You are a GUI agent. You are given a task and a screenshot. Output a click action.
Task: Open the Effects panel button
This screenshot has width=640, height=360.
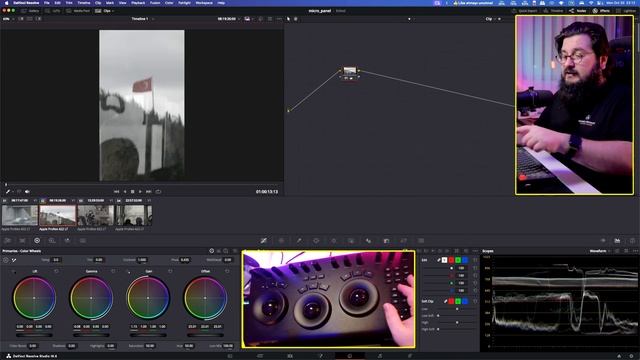(x=601, y=11)
